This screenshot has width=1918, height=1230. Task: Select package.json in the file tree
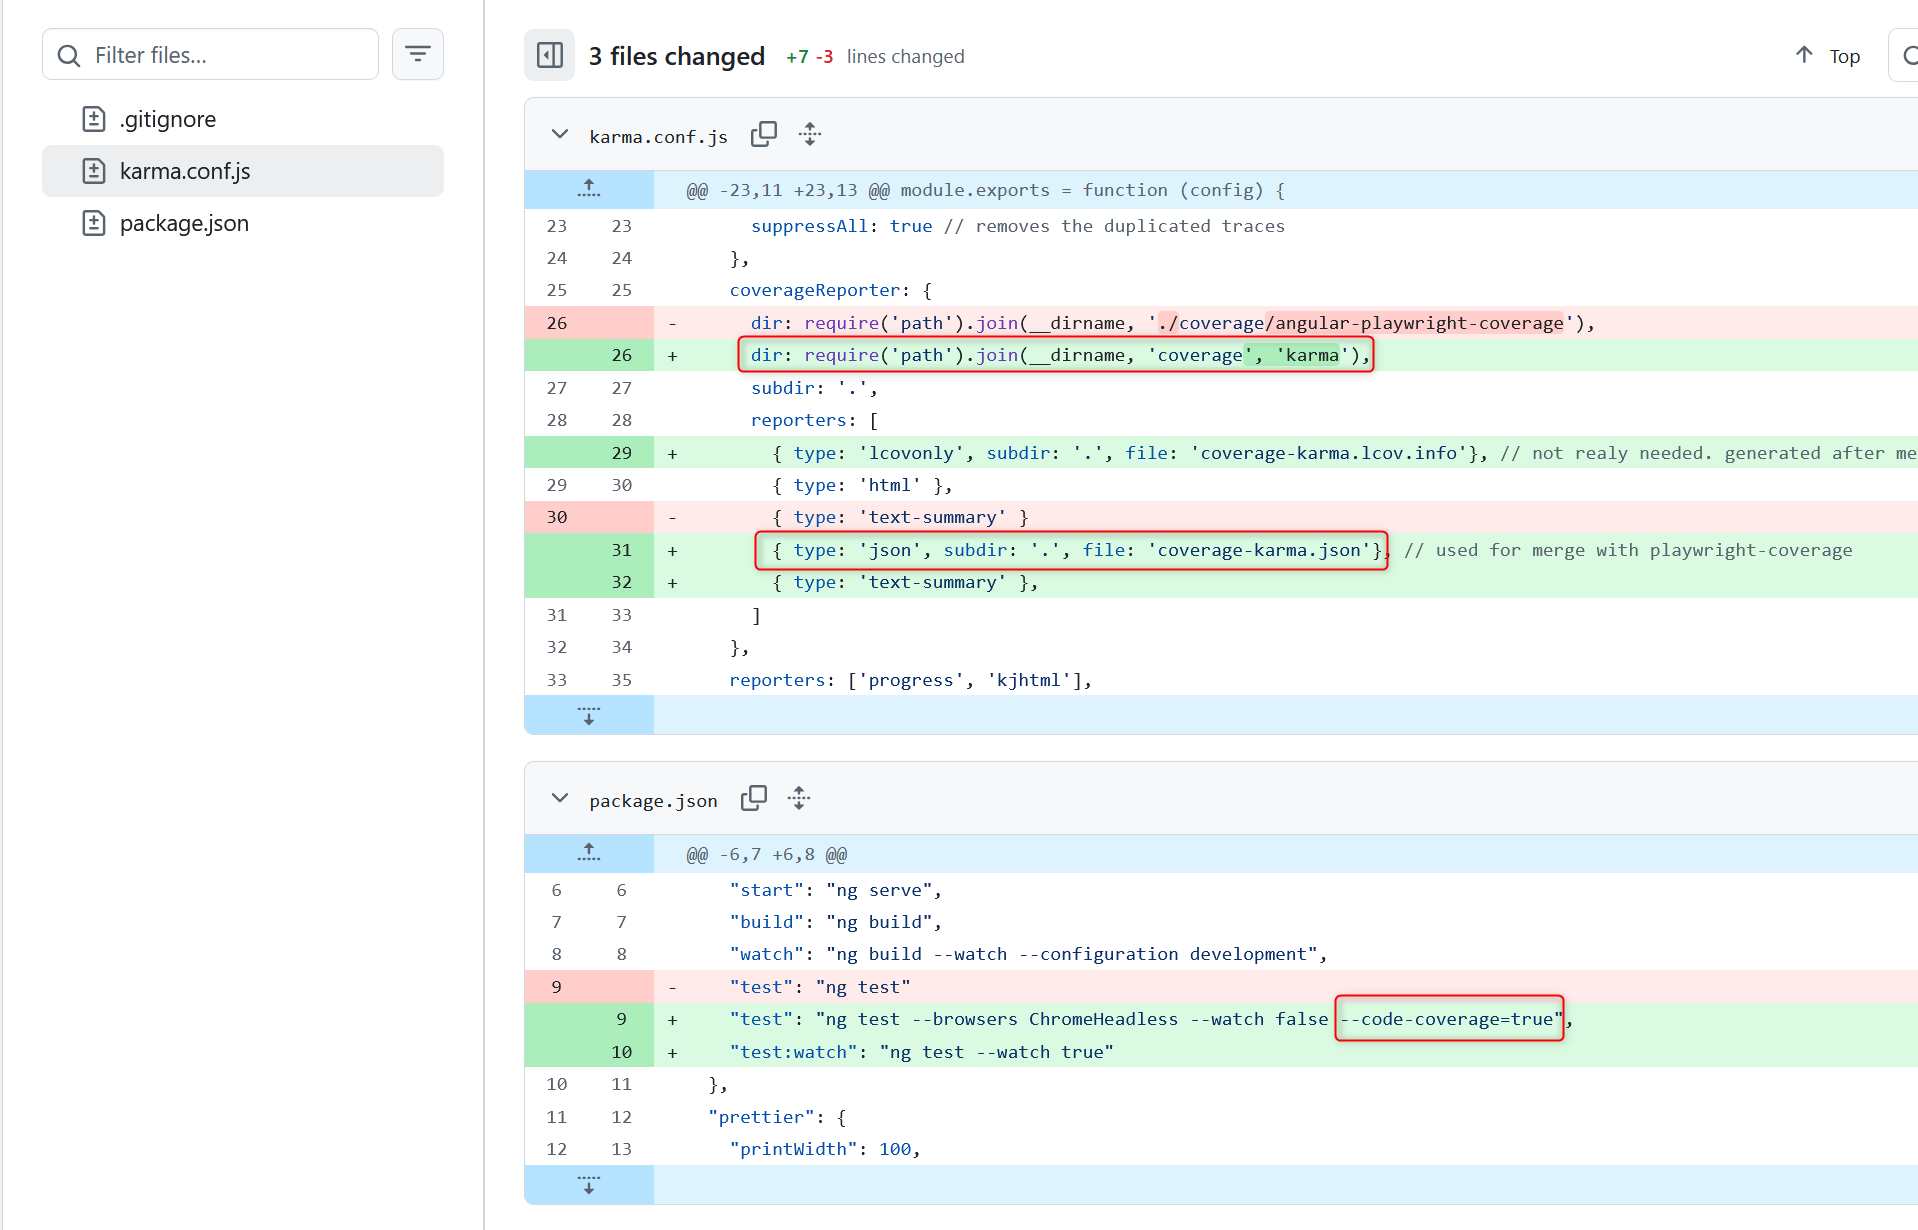(x=184, y=223)
